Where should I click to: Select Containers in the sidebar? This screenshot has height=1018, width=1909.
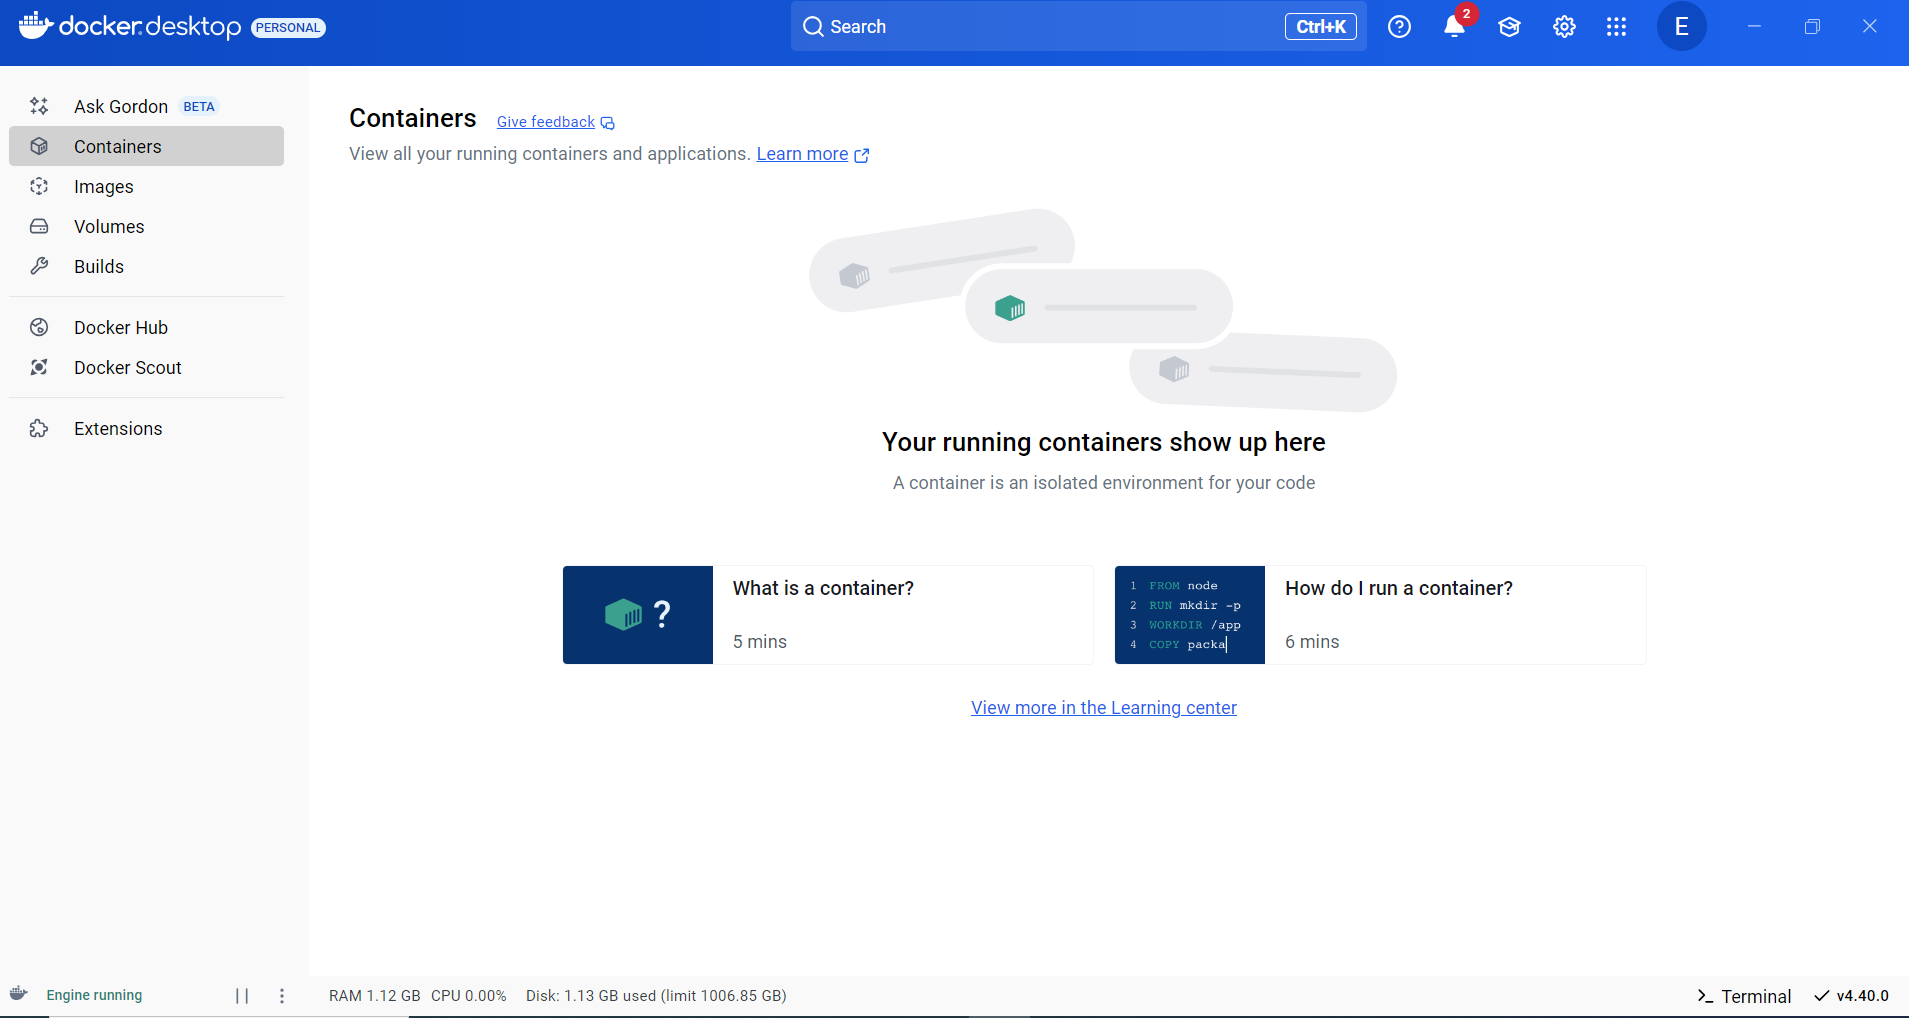click(x=146, y=146)
